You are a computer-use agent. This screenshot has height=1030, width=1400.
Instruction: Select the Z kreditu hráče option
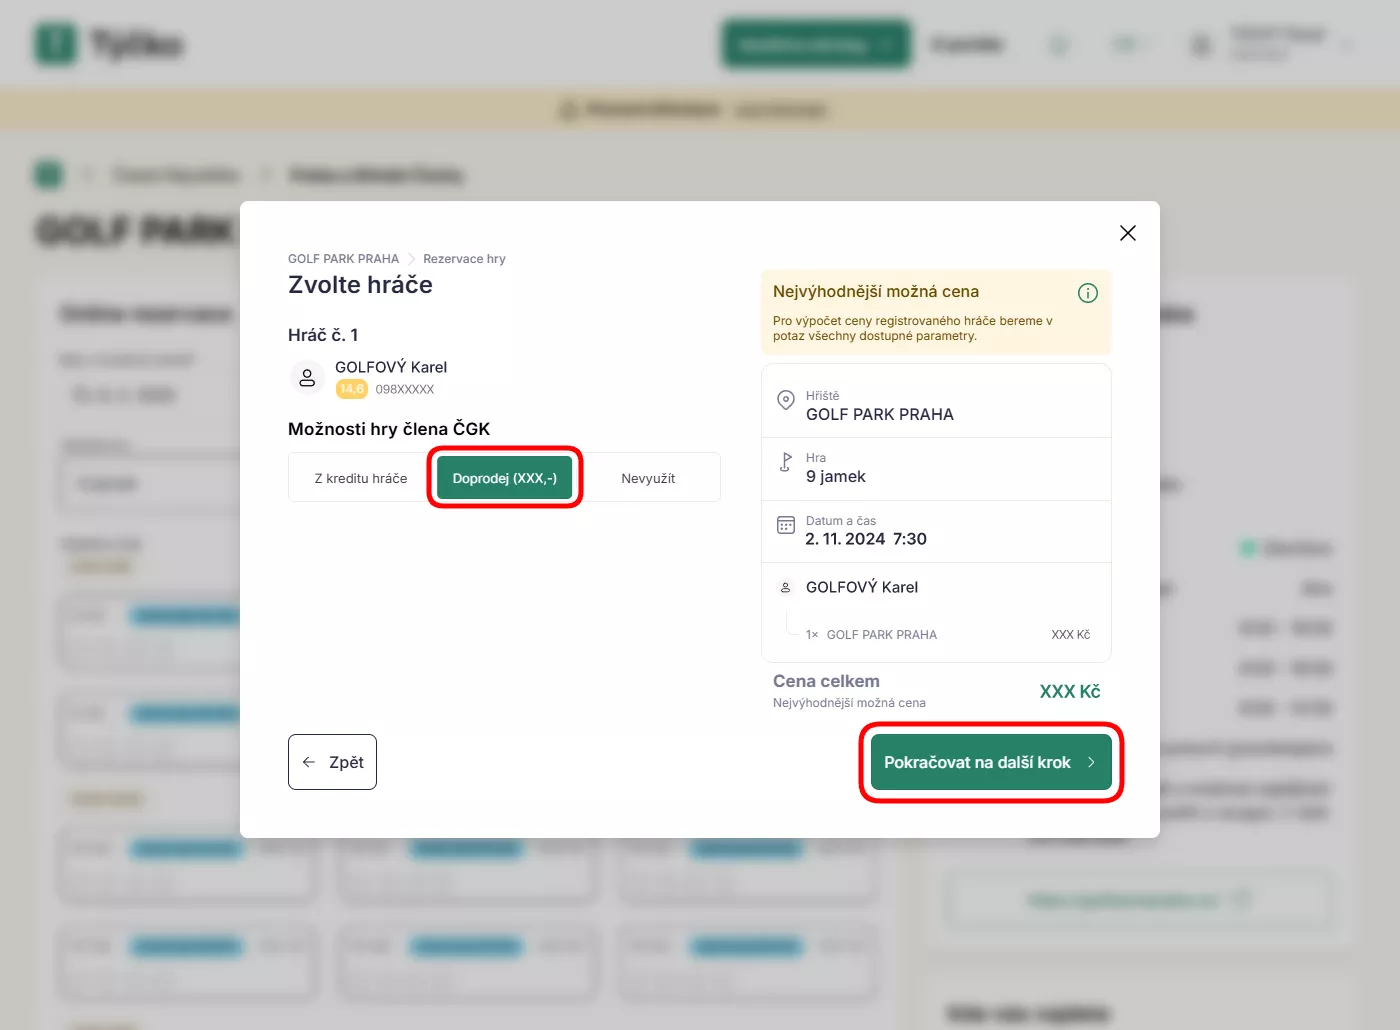pos(361,478)
